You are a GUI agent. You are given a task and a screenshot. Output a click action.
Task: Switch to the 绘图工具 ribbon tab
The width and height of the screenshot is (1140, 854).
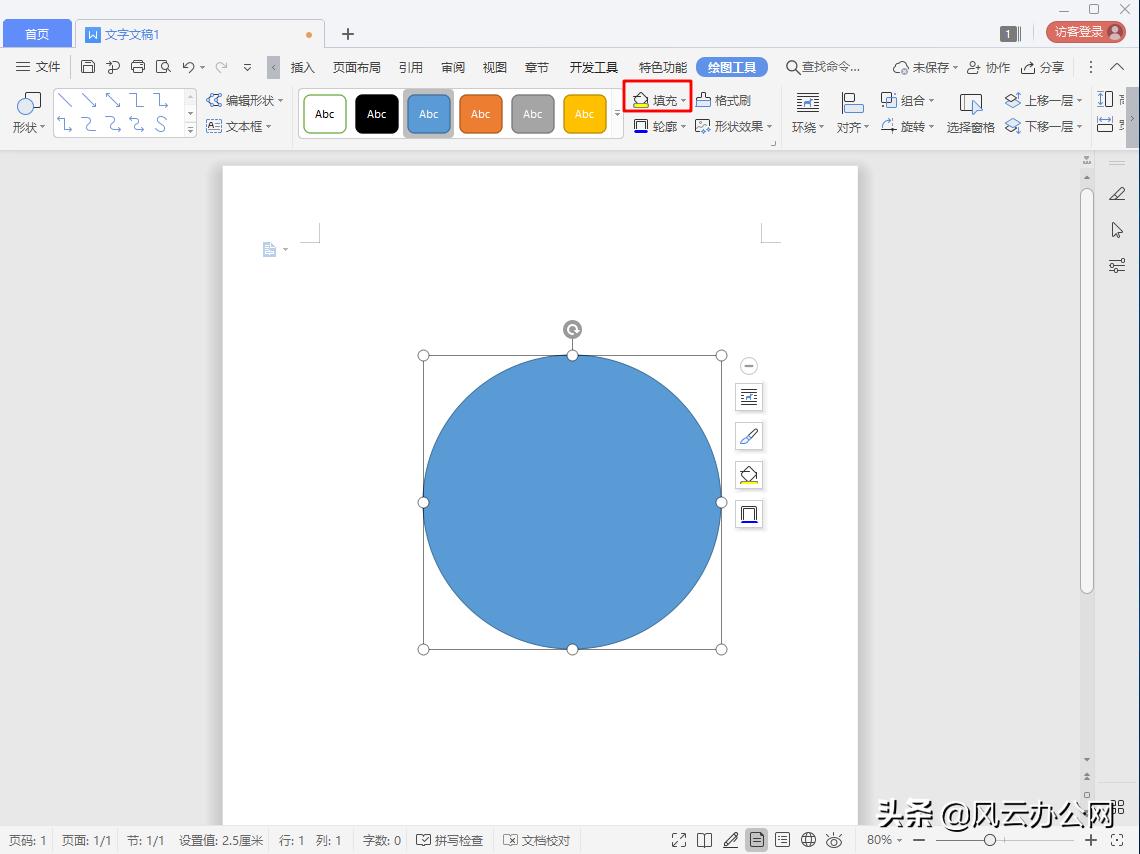(732, 67)
